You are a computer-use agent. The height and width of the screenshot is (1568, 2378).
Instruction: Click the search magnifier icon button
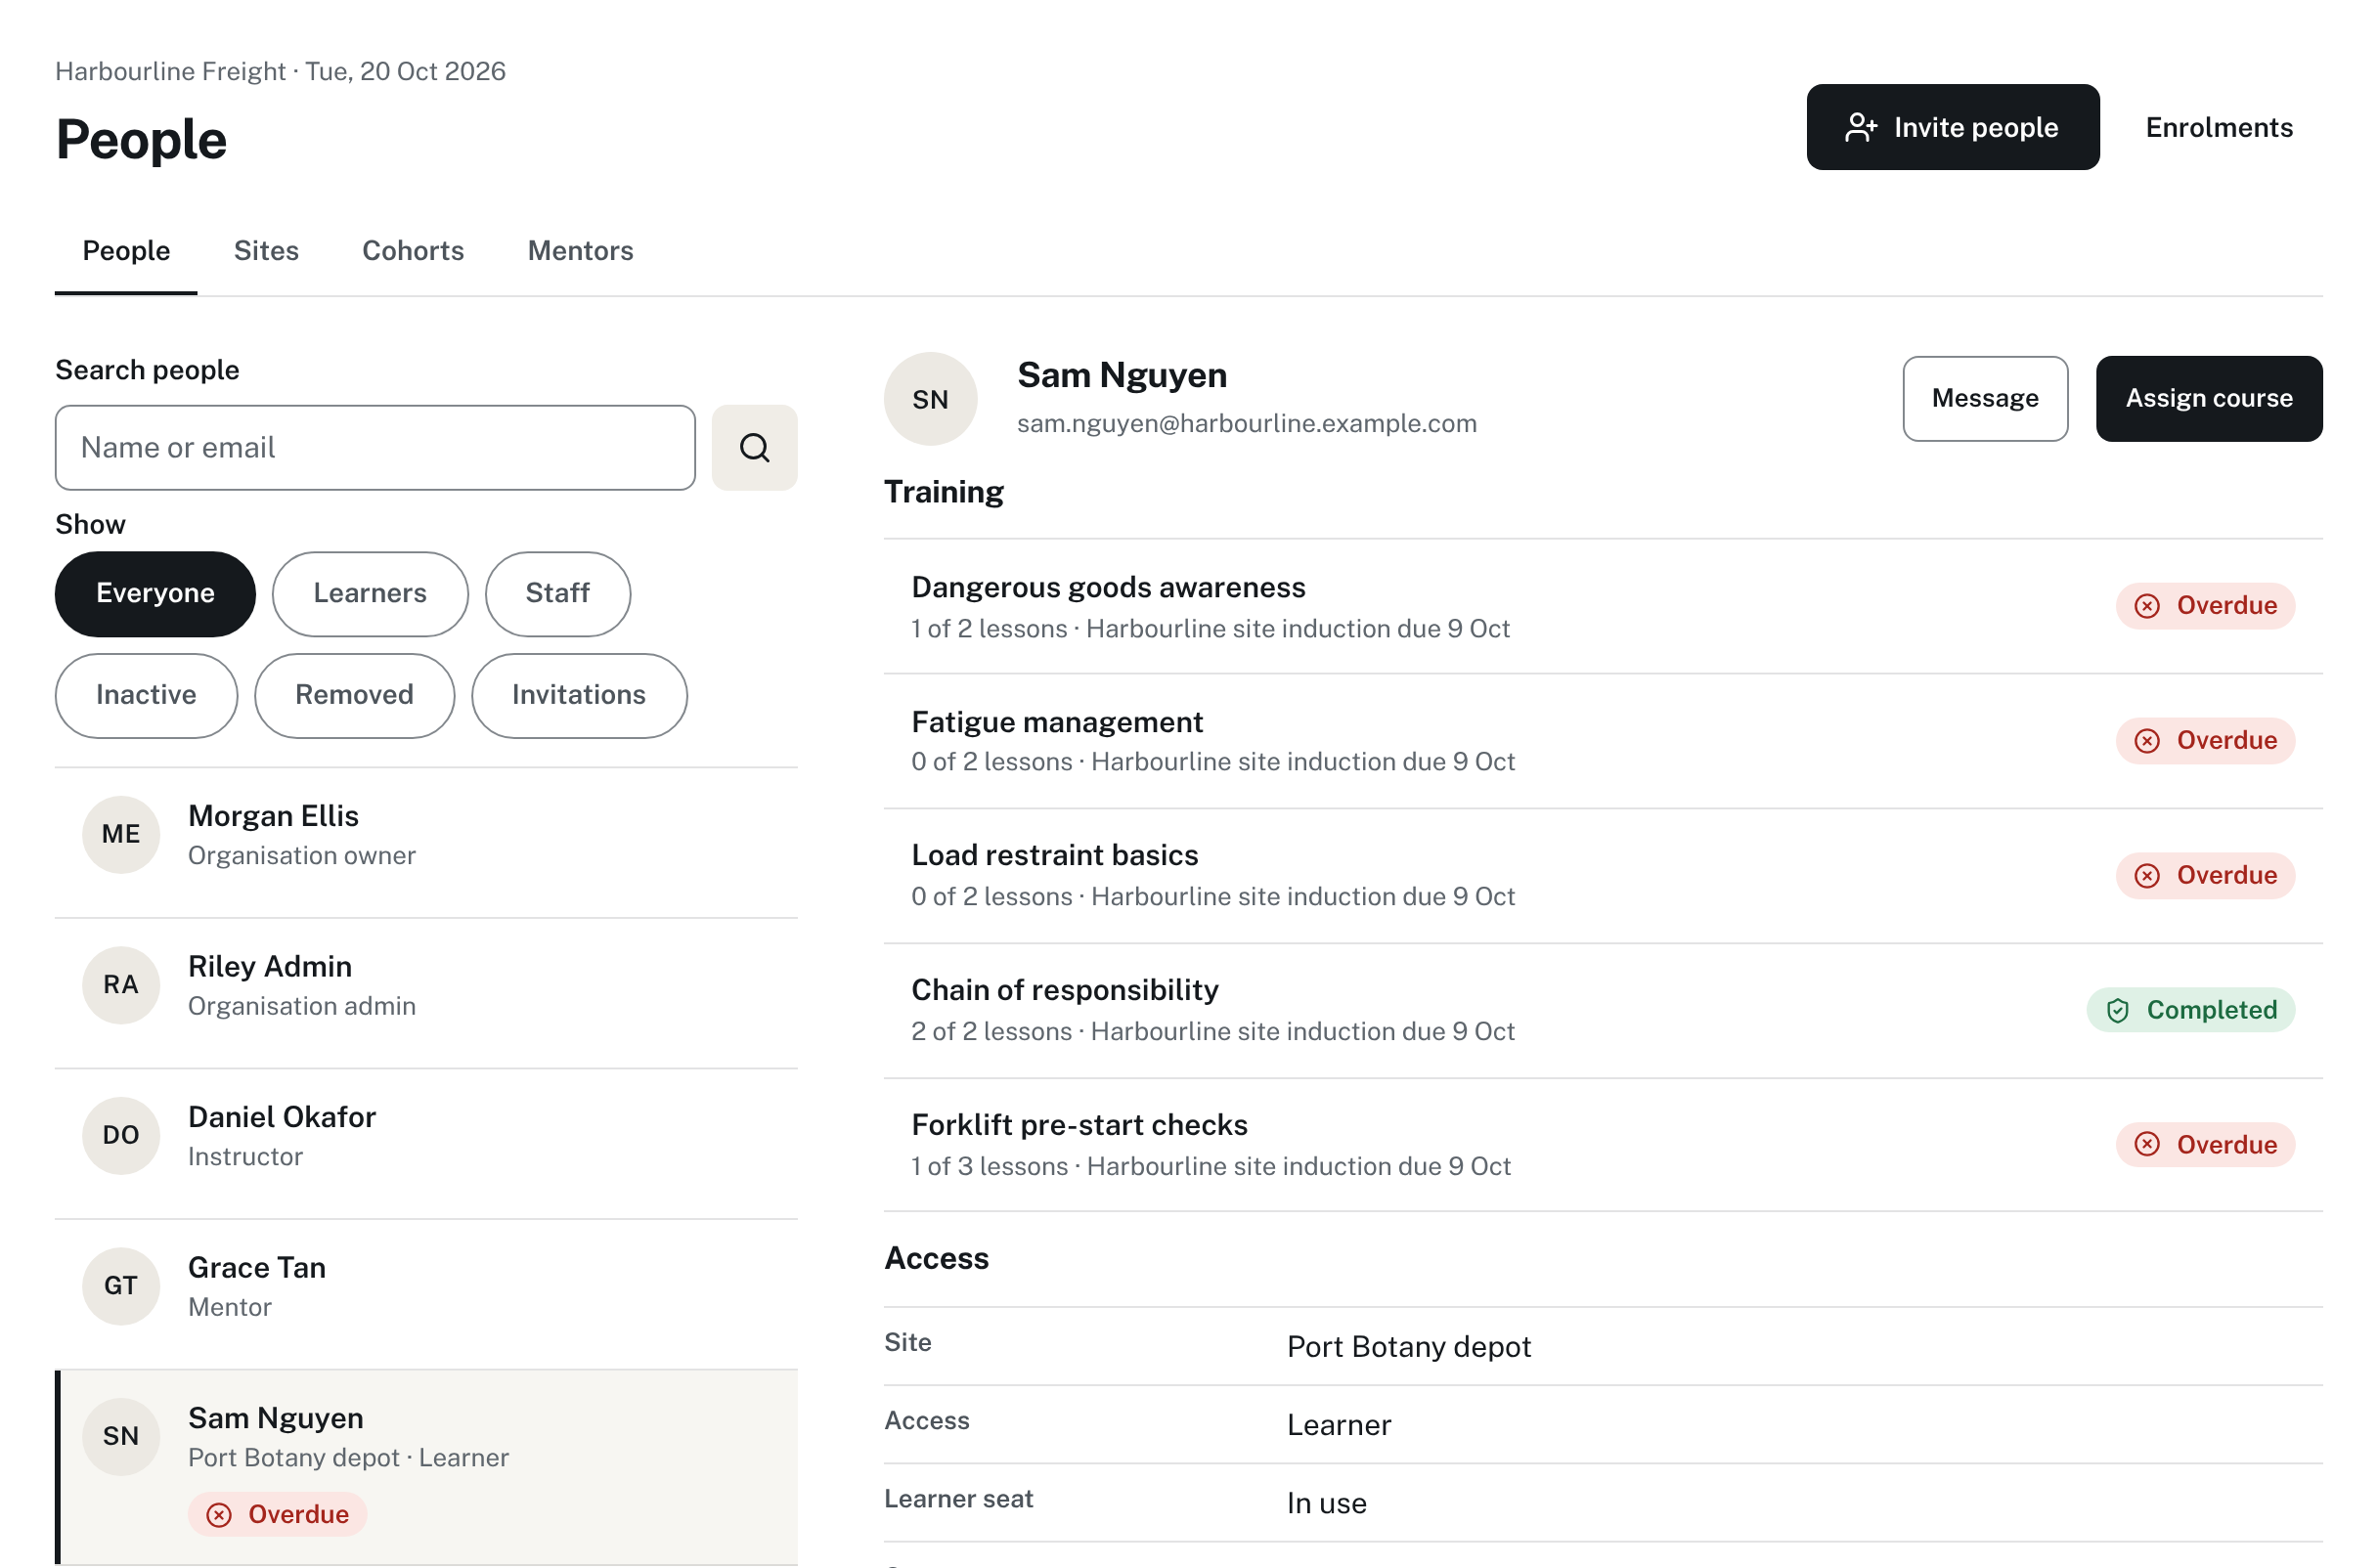coord(754,447)
